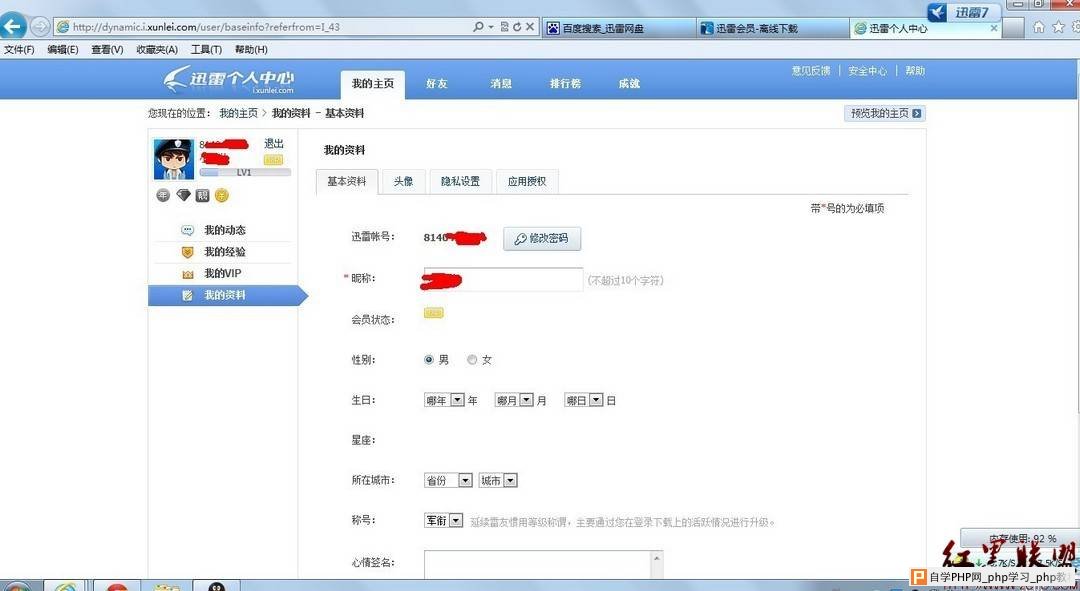This screenshot has width=1080, height=591.
Task: Open the 收藏夹(A) menu
Action: coord(157,50)
